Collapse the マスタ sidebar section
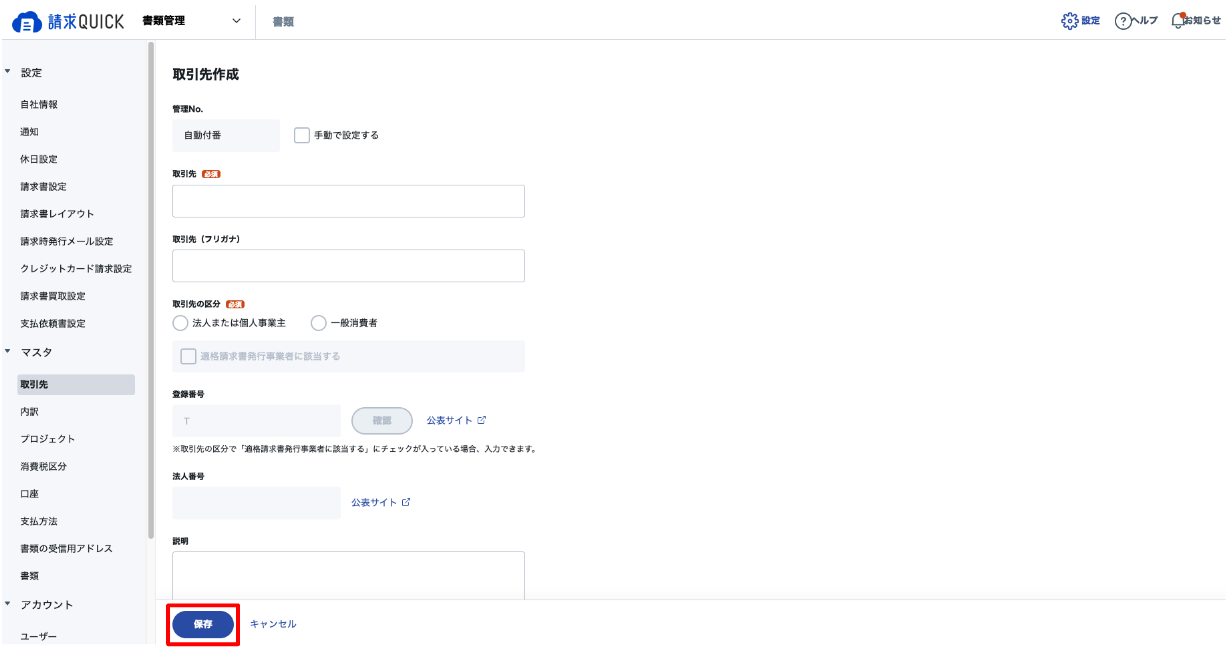 (x=8, y=351)
